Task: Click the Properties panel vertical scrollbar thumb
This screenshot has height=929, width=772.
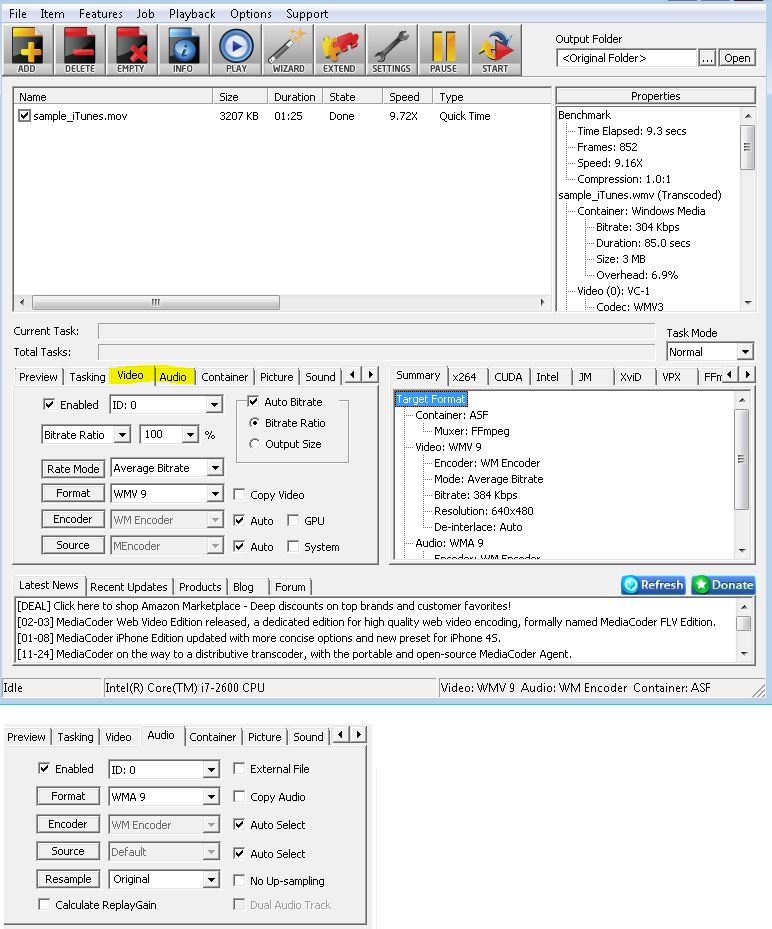Action: pyautogui.click(x=748, y=147)
